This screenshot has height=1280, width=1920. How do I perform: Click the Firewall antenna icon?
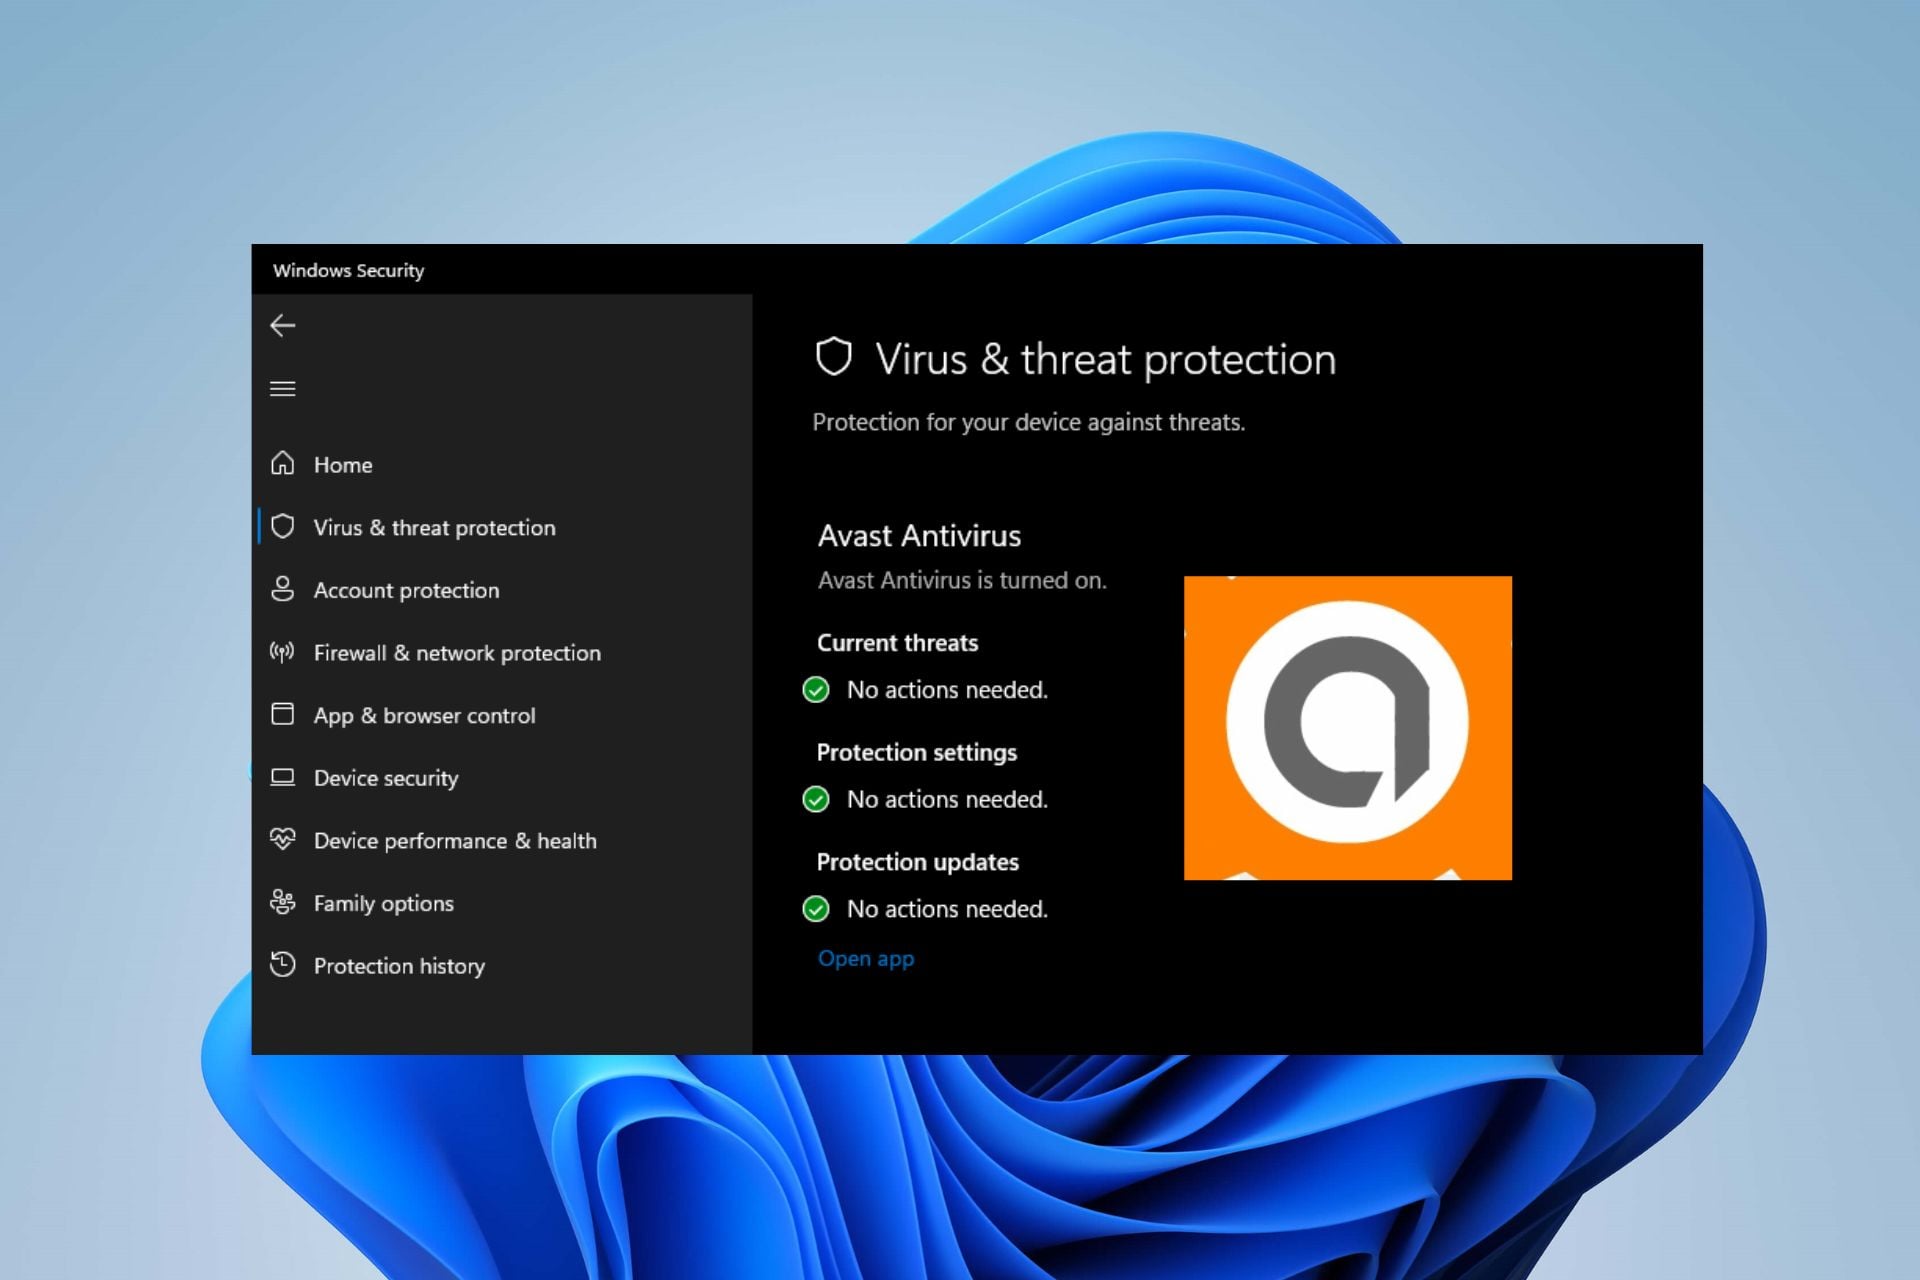point(283,652)
